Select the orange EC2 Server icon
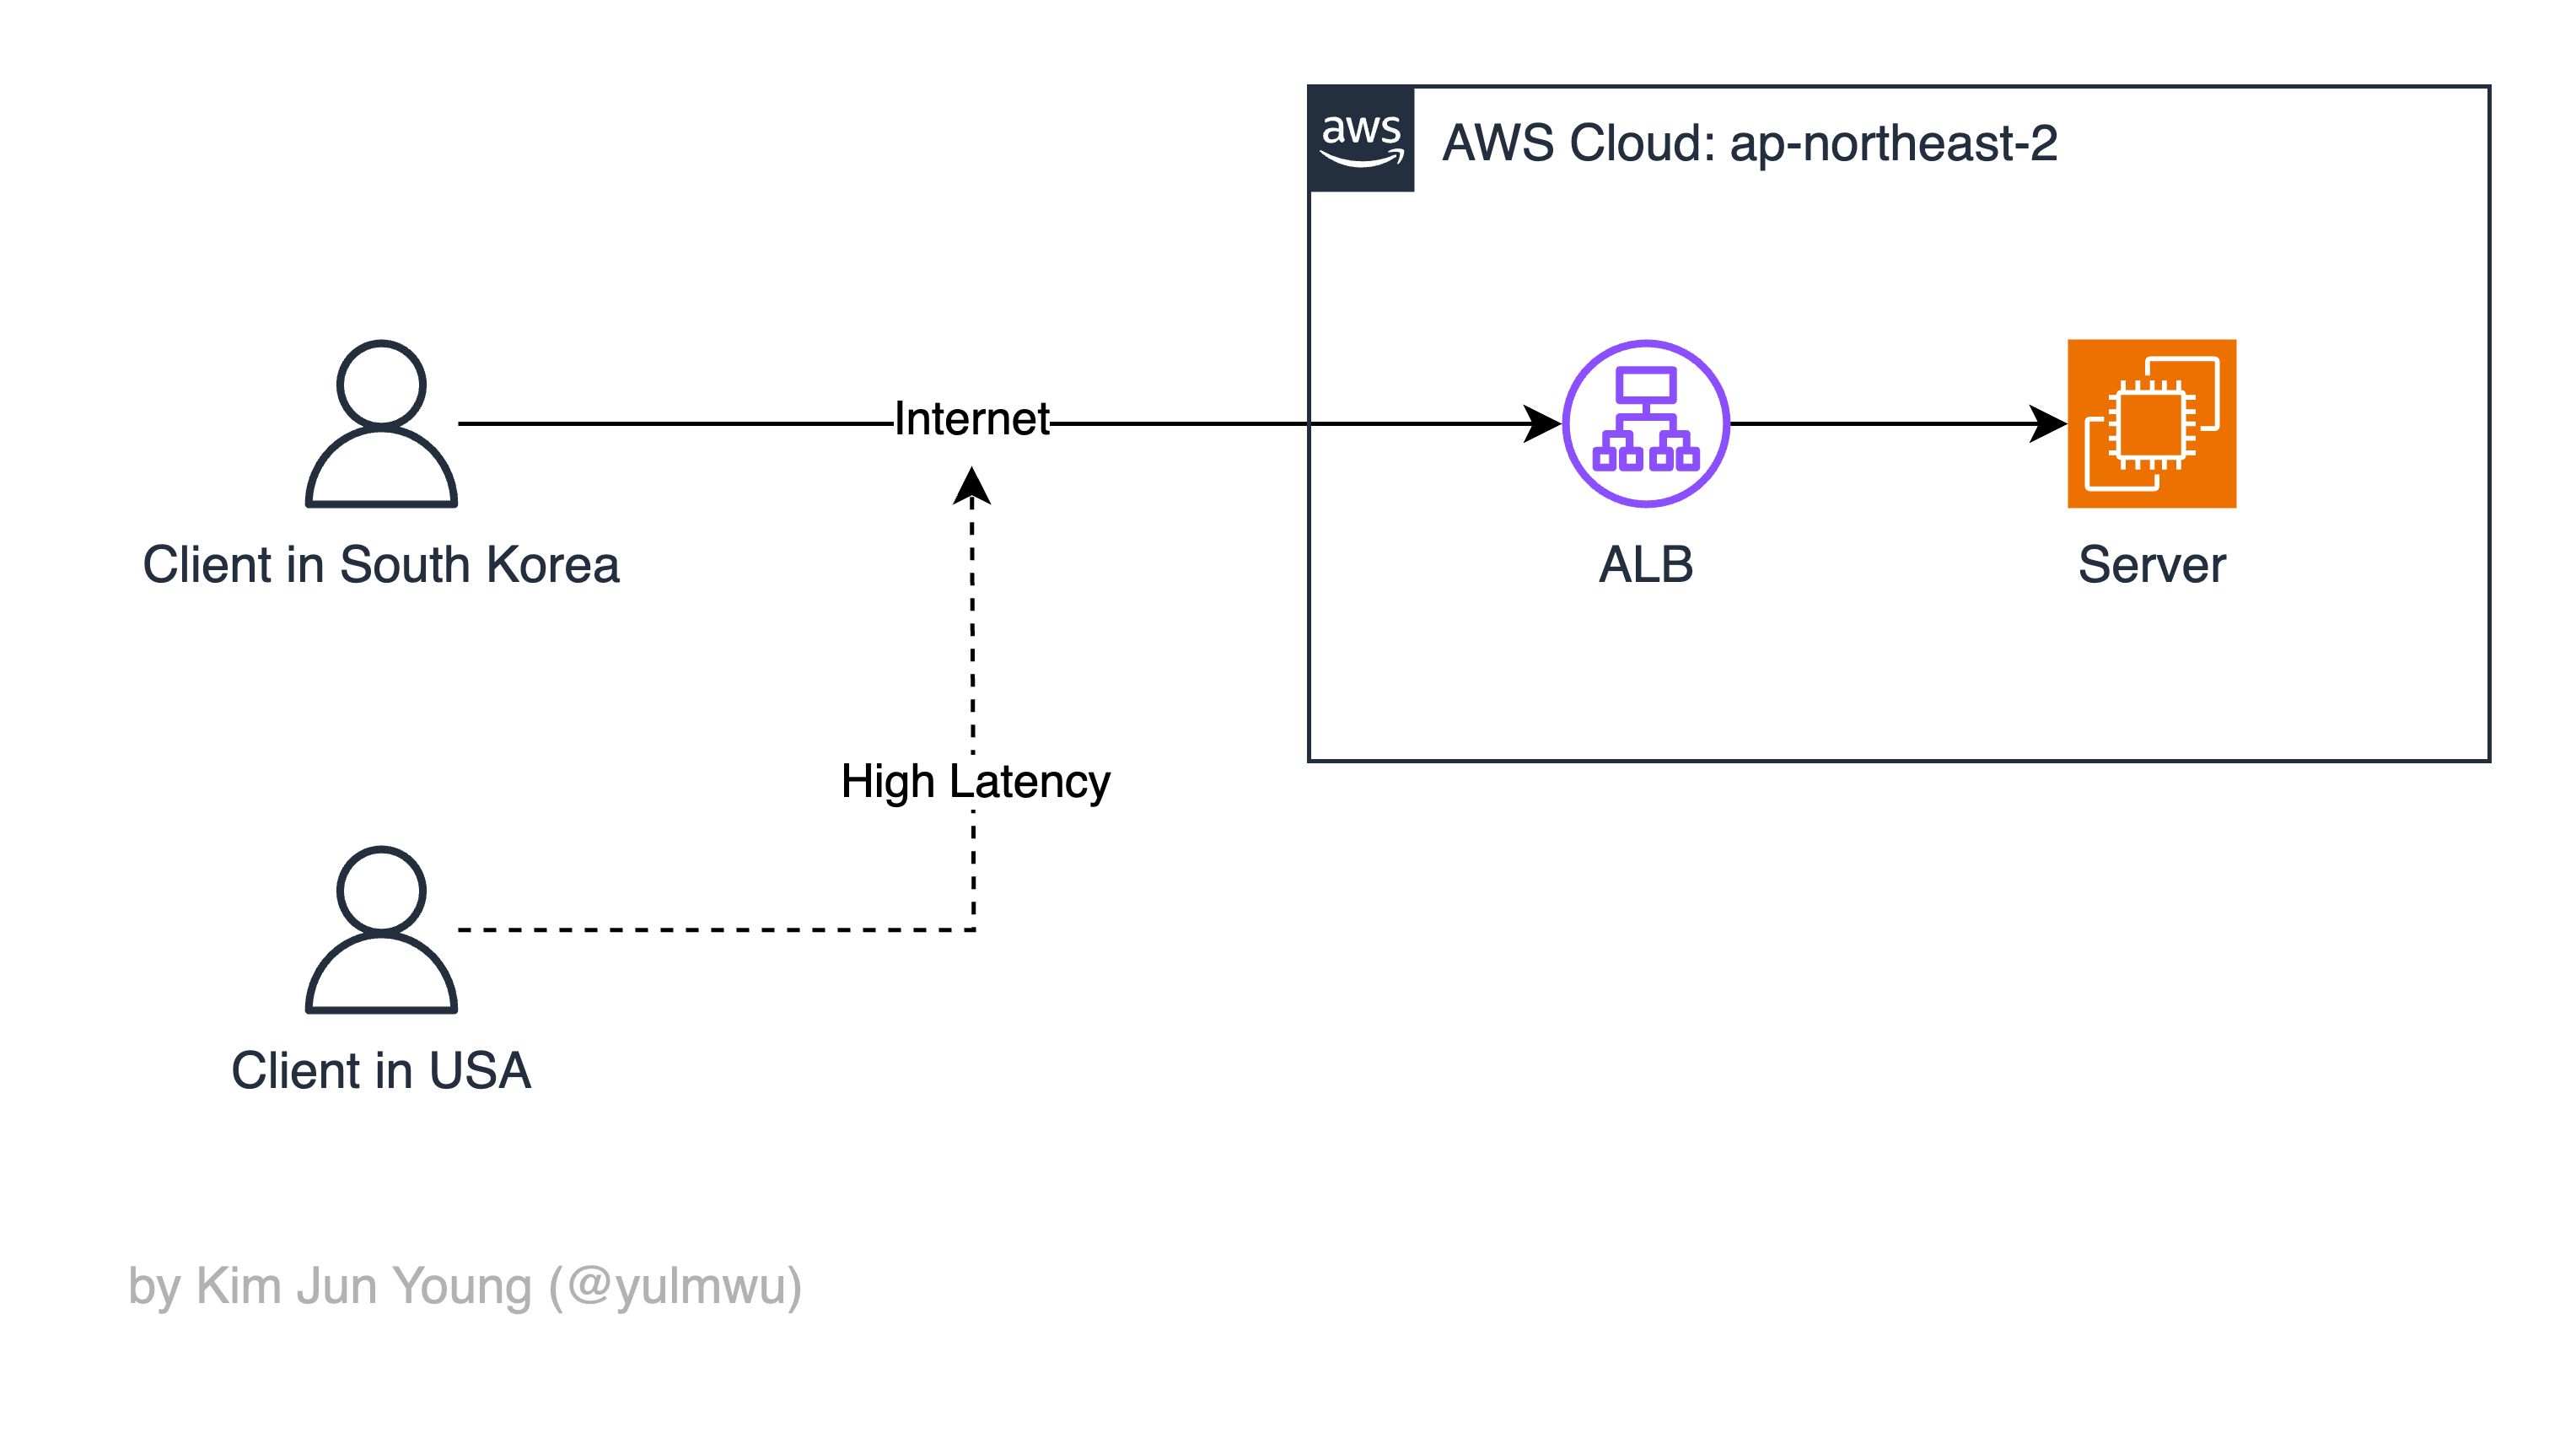This screenshot has height=1438, width=2576. 2151,423
